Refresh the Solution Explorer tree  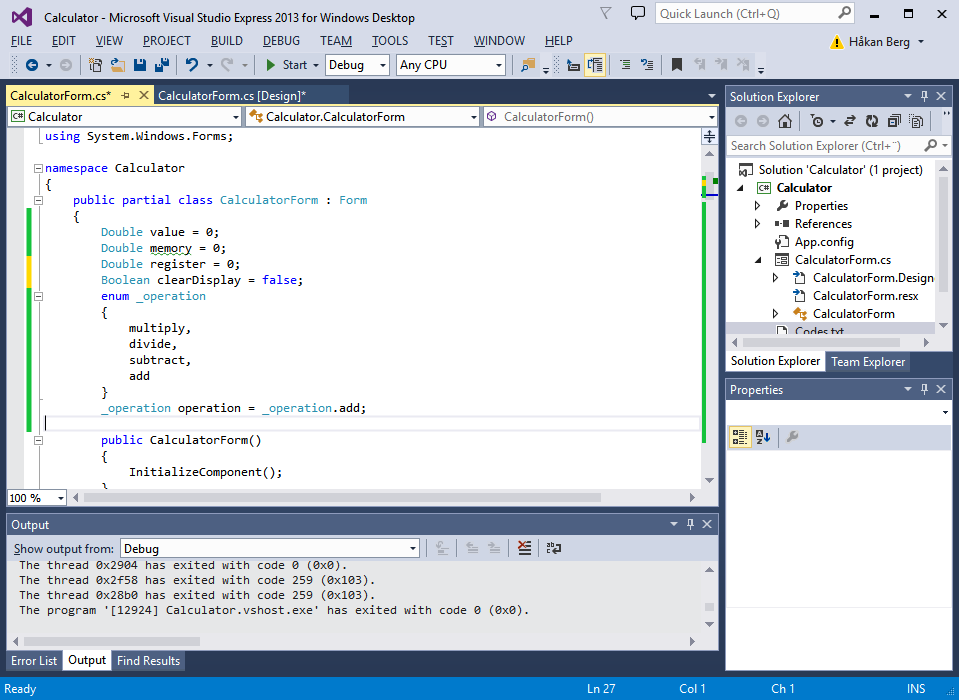pyautogui.click(x=872, y=121)
